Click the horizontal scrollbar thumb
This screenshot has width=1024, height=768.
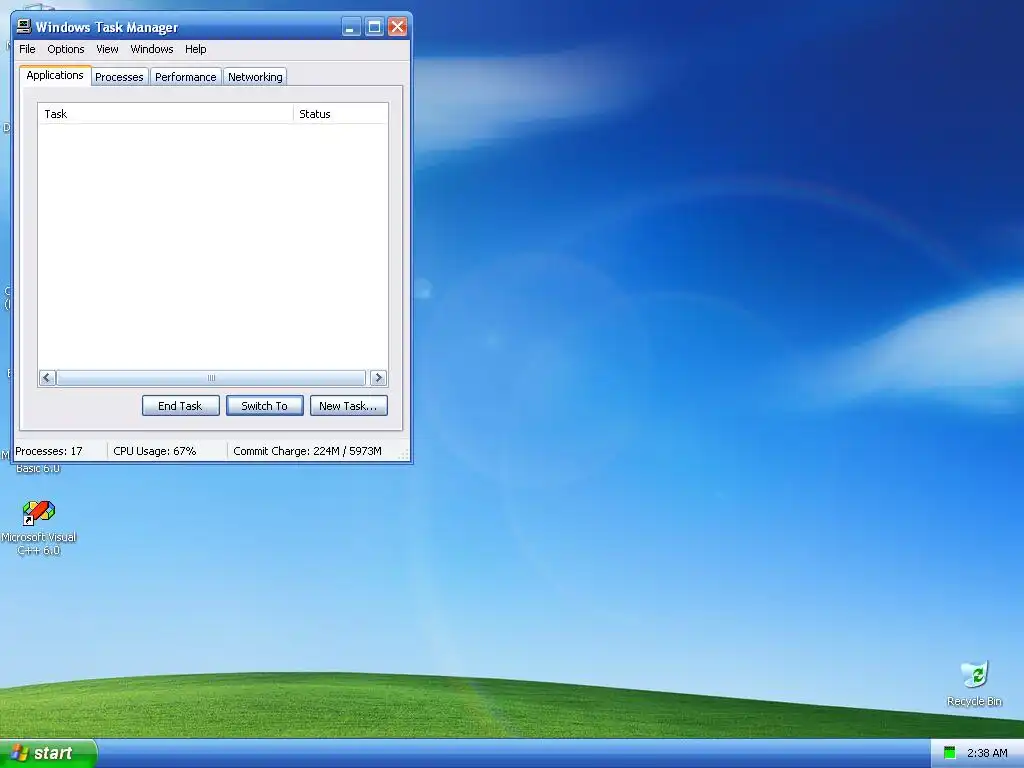pos(211,377)
